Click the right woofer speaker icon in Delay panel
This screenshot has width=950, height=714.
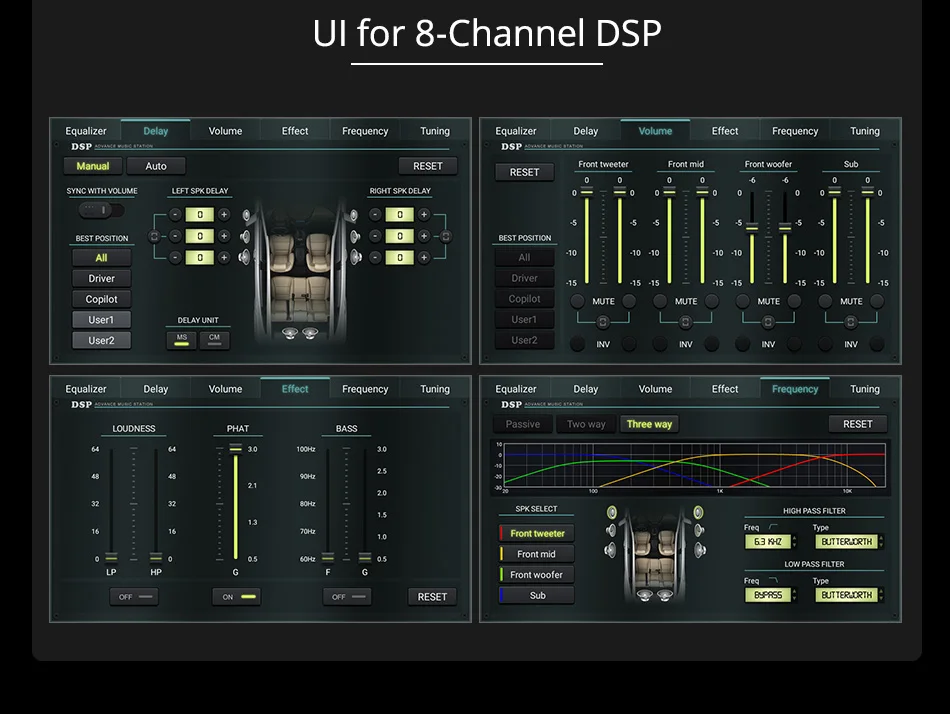click(x=356, y=257)
